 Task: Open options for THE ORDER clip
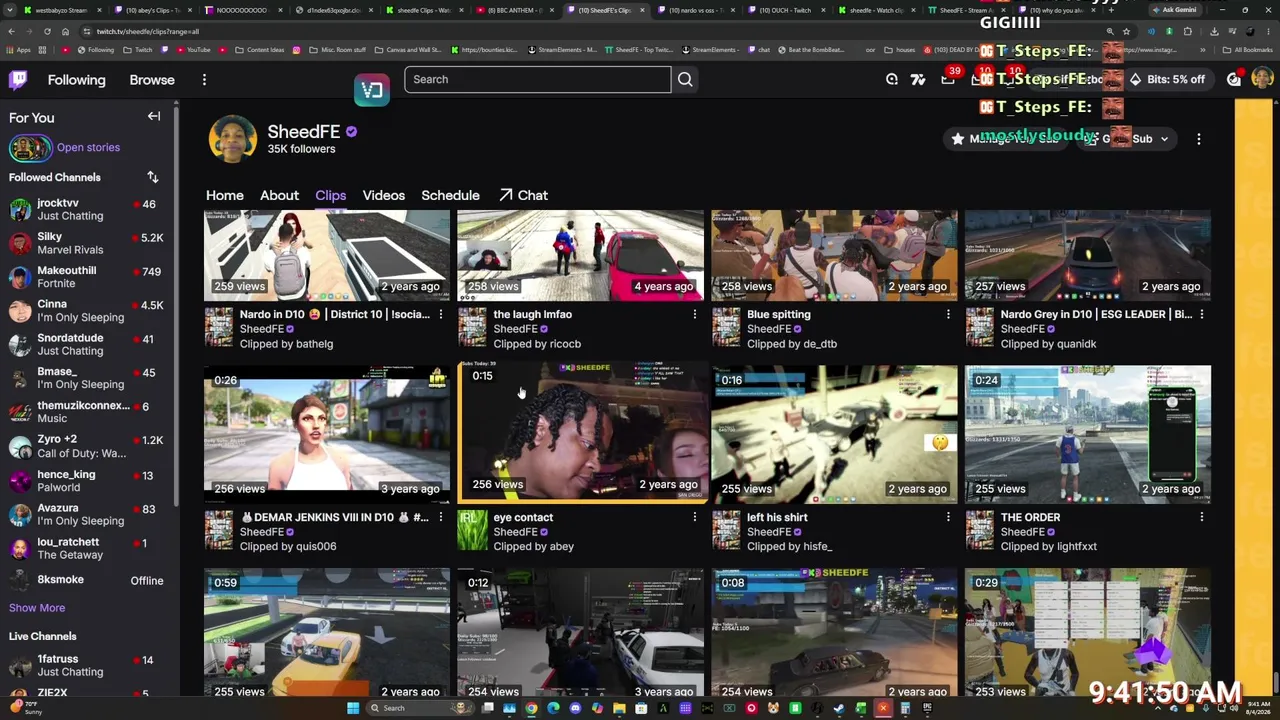pos(1202,517)
